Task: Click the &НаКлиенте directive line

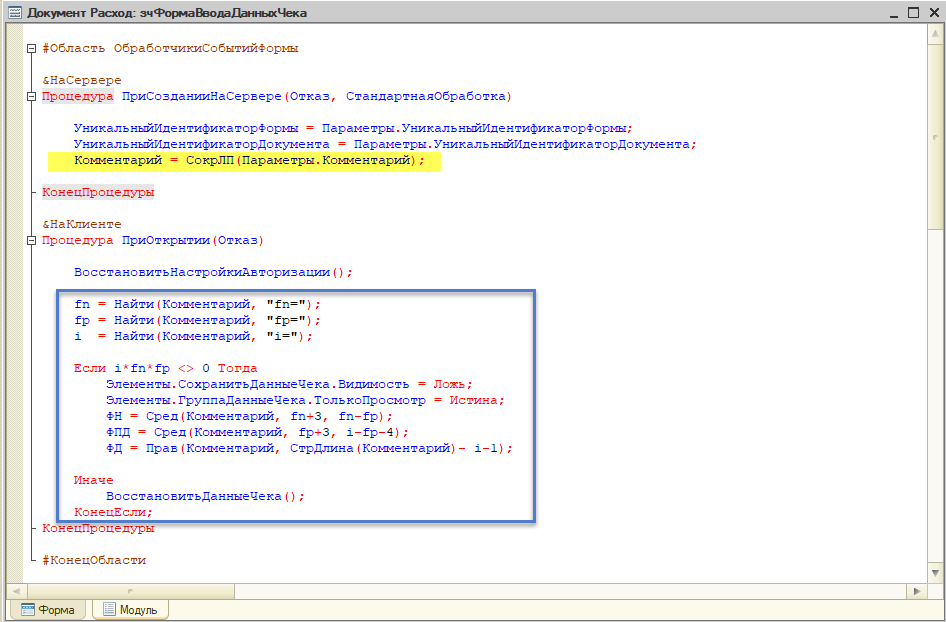Action: [81, 224]
